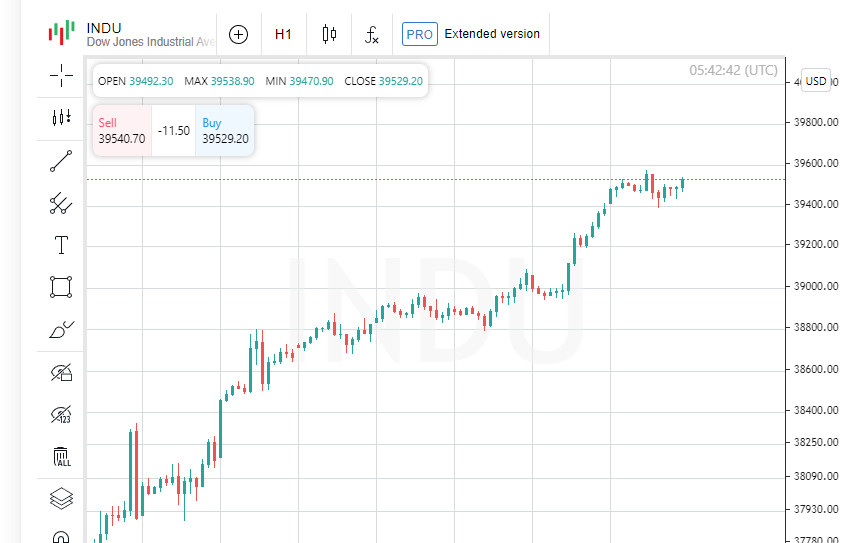Viewport: 856px width, 543px height.
Task: Toggle the magnet snap mode
Action: point(61,537)
